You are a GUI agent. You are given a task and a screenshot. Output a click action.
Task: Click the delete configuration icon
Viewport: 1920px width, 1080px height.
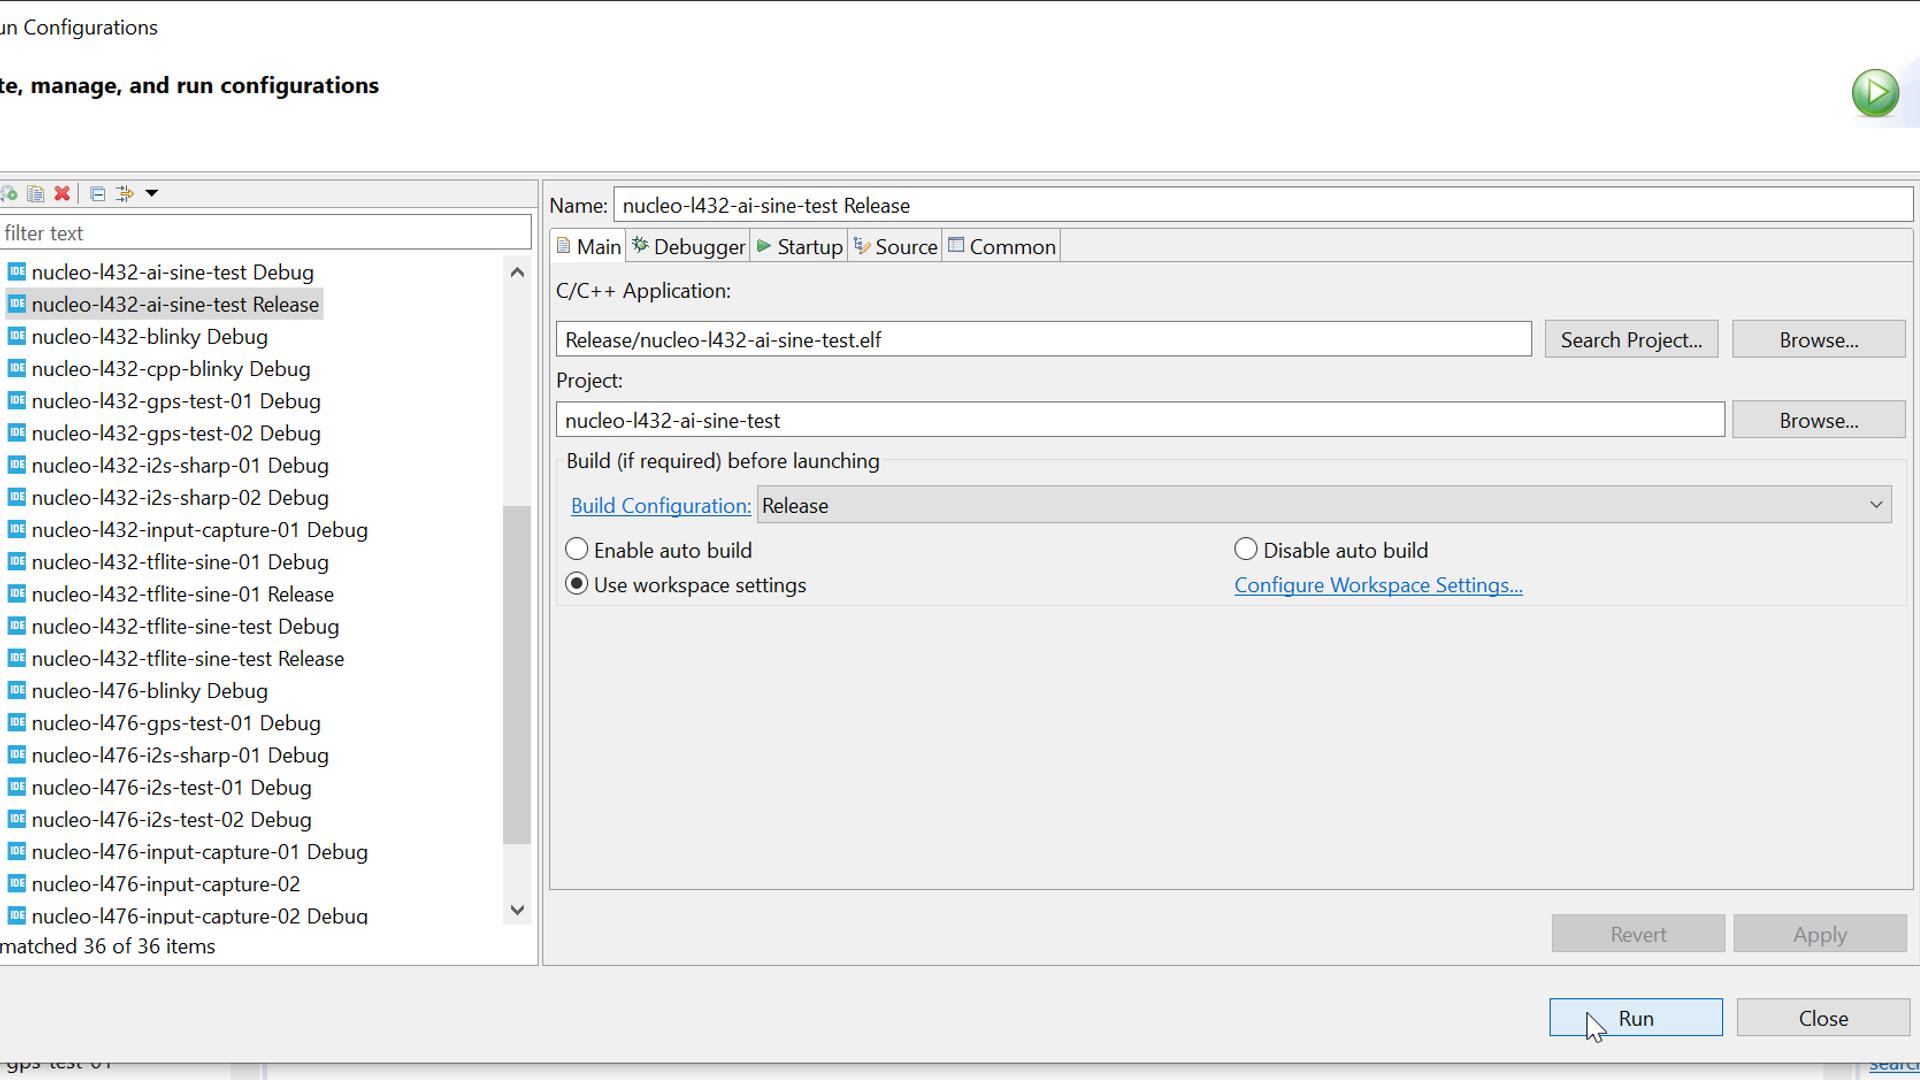[62, 194]
